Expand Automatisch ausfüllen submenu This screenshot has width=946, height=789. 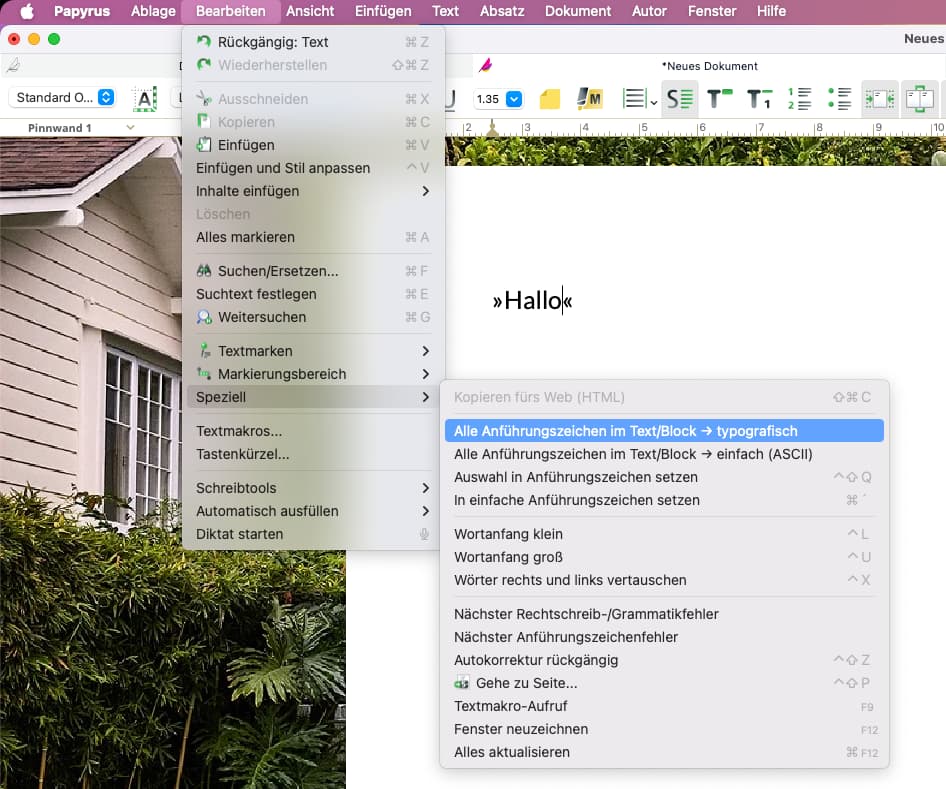[313, 511]
